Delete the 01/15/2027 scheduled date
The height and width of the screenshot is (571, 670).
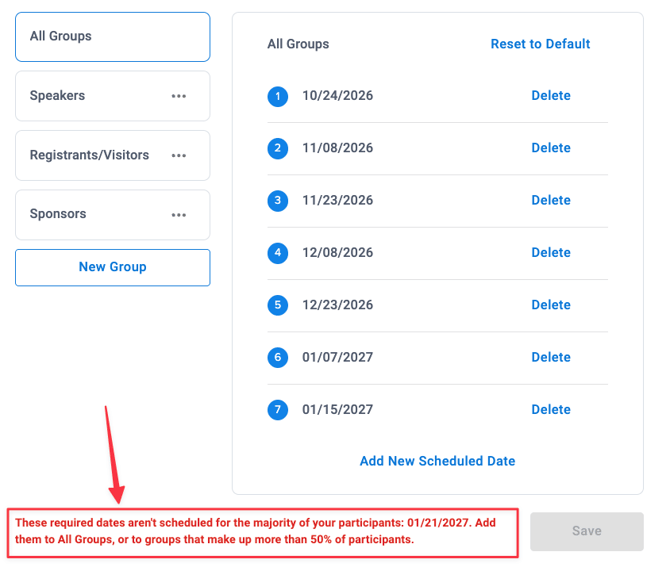click(x=551, y=410)
